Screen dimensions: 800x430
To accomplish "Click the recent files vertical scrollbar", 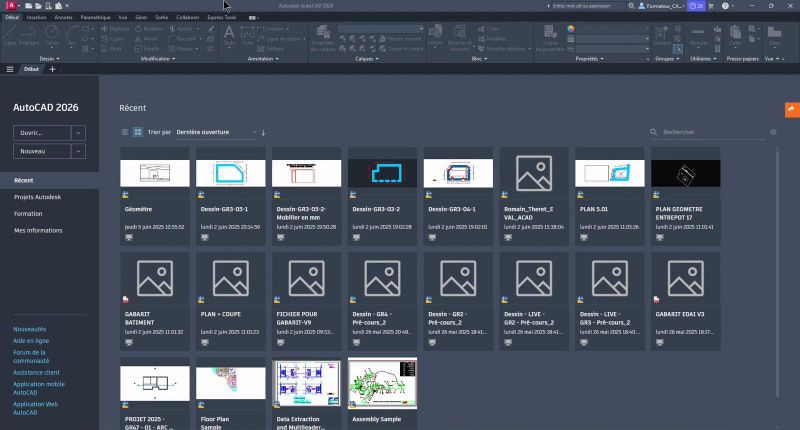I will 778,273.
